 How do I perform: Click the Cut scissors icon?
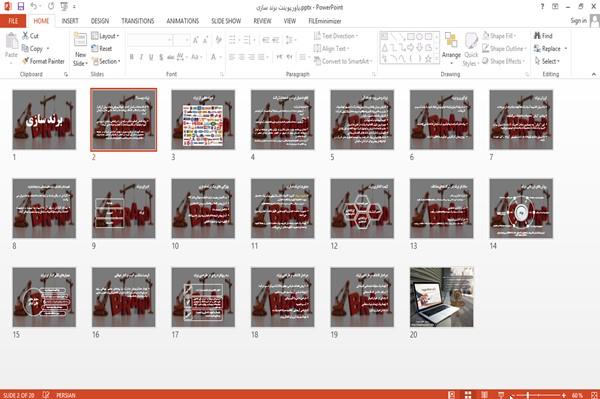(26, 36)
